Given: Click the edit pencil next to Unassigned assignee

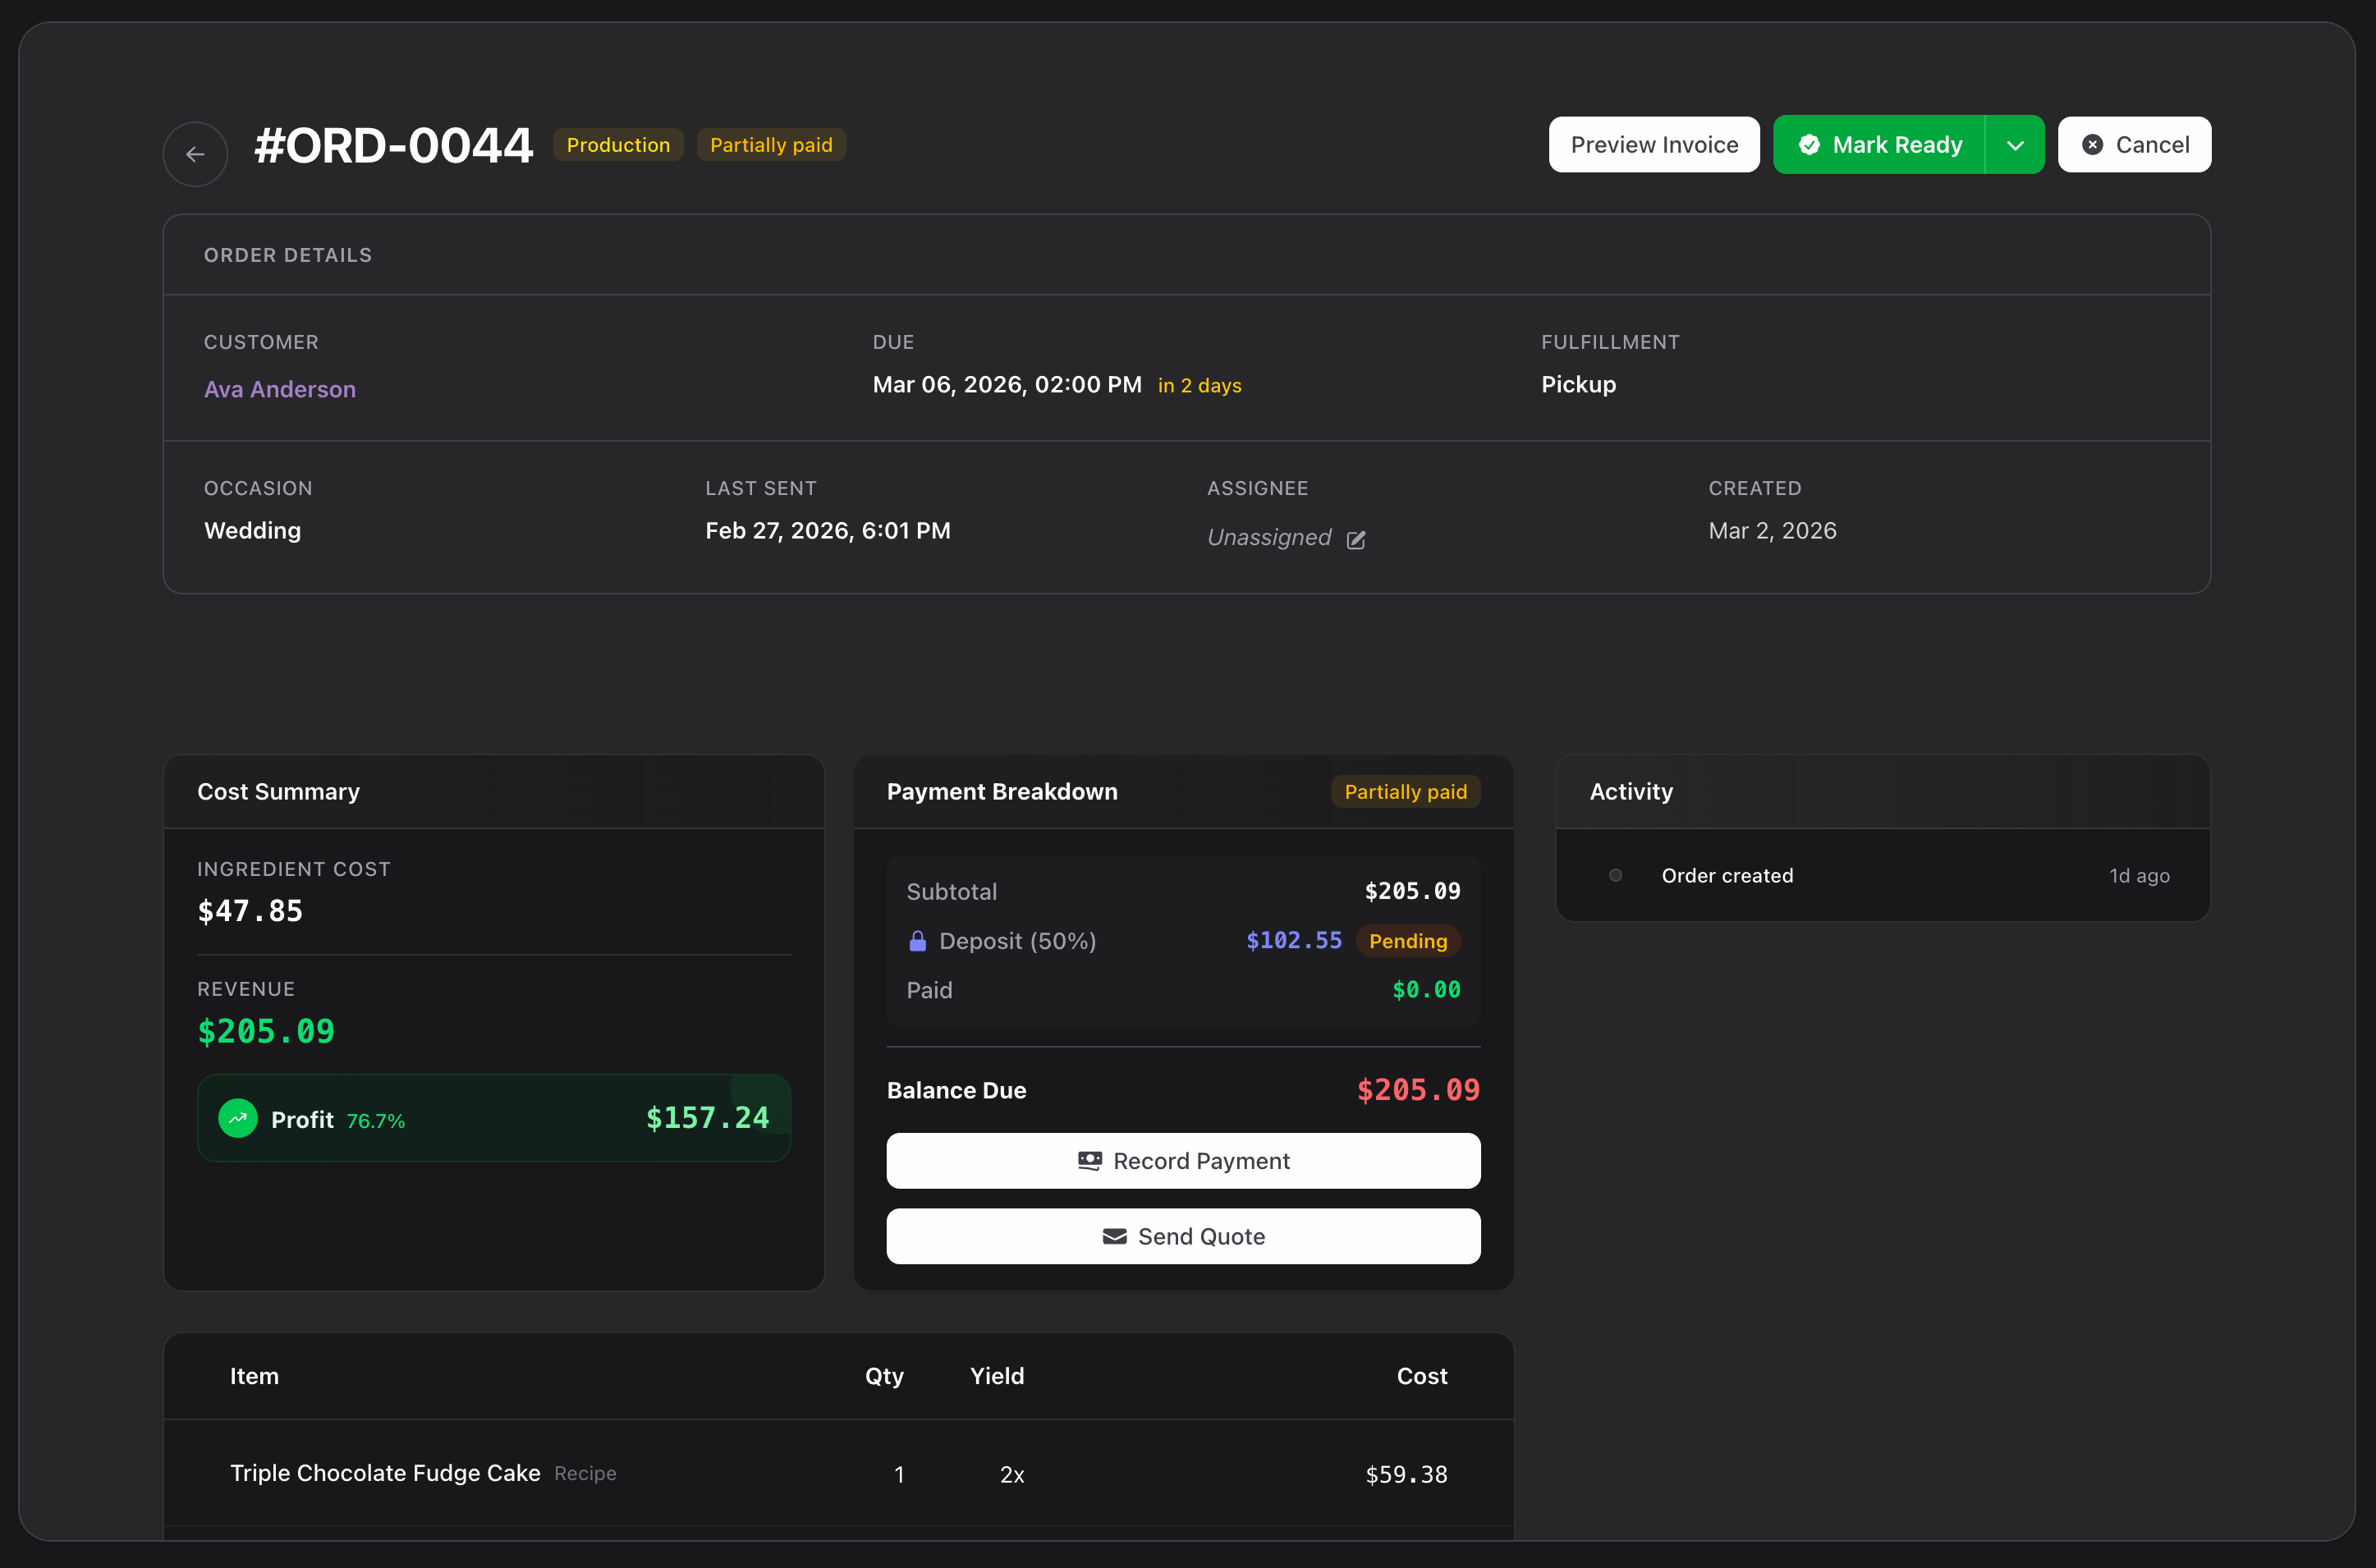Looking at the screenshot, I should (x=1356, y=539).
